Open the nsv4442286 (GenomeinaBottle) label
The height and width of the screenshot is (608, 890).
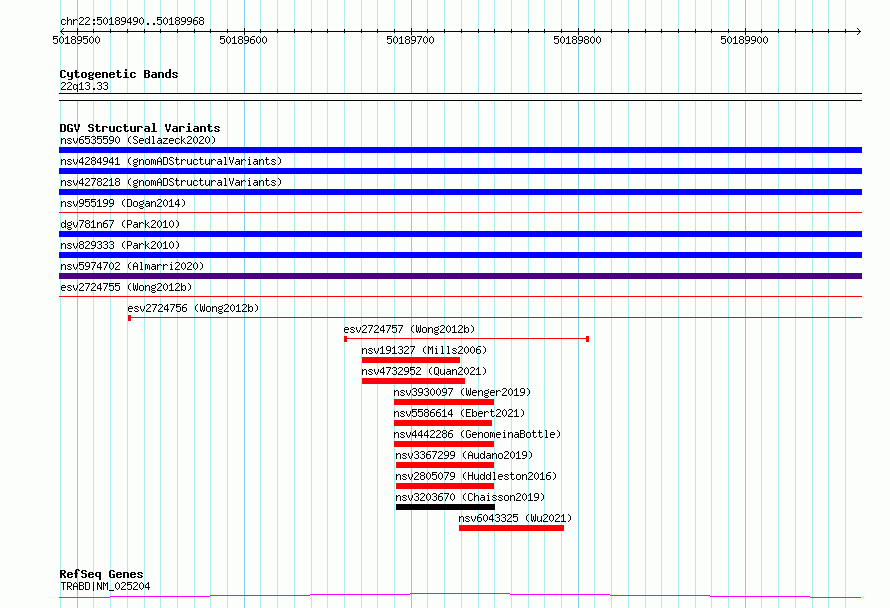pos(477,434)
